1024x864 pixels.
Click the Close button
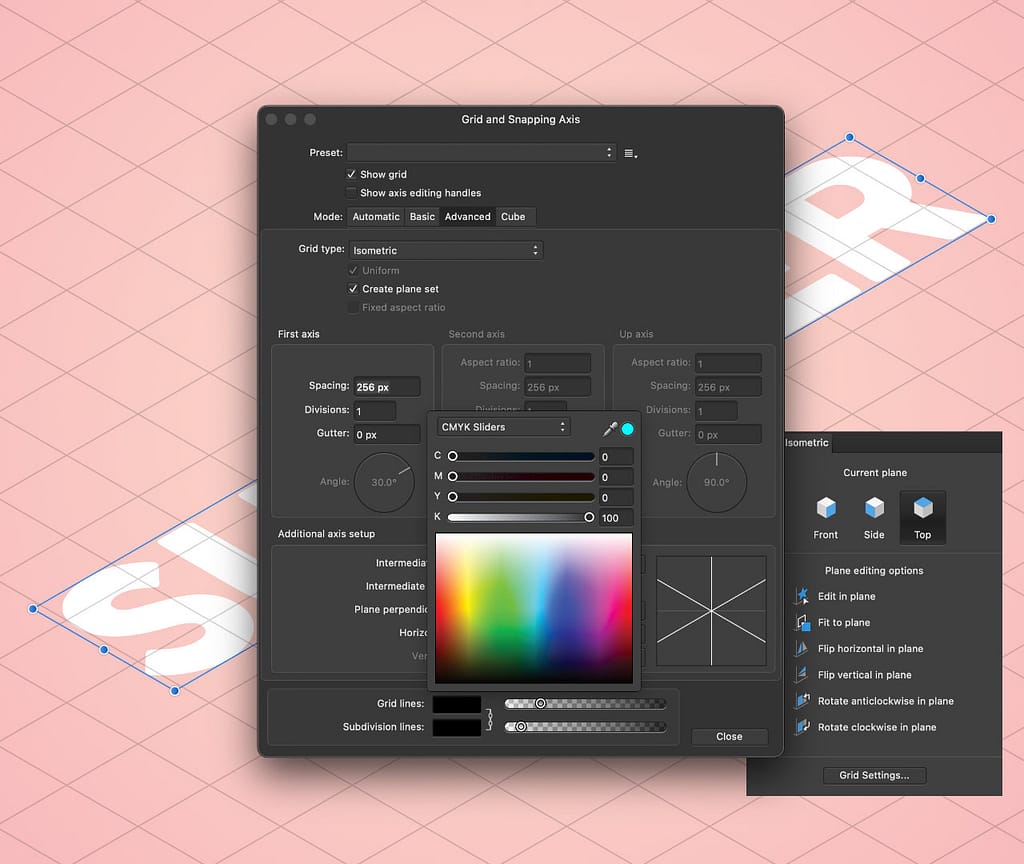point(729,737)
